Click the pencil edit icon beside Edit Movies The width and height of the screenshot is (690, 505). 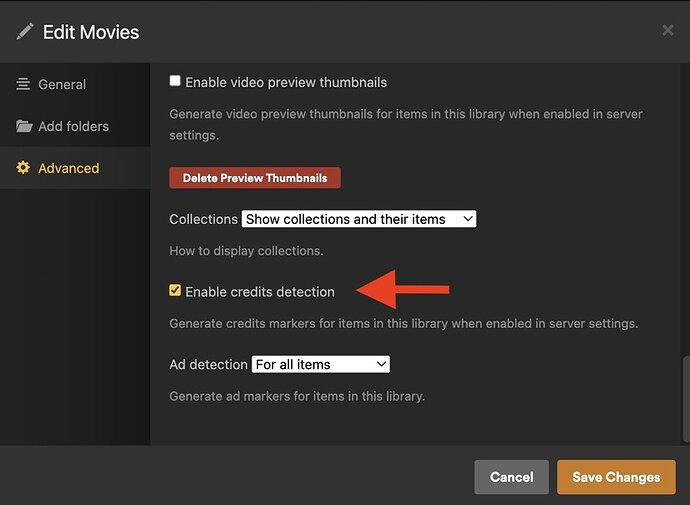click(x=25, y=32)
